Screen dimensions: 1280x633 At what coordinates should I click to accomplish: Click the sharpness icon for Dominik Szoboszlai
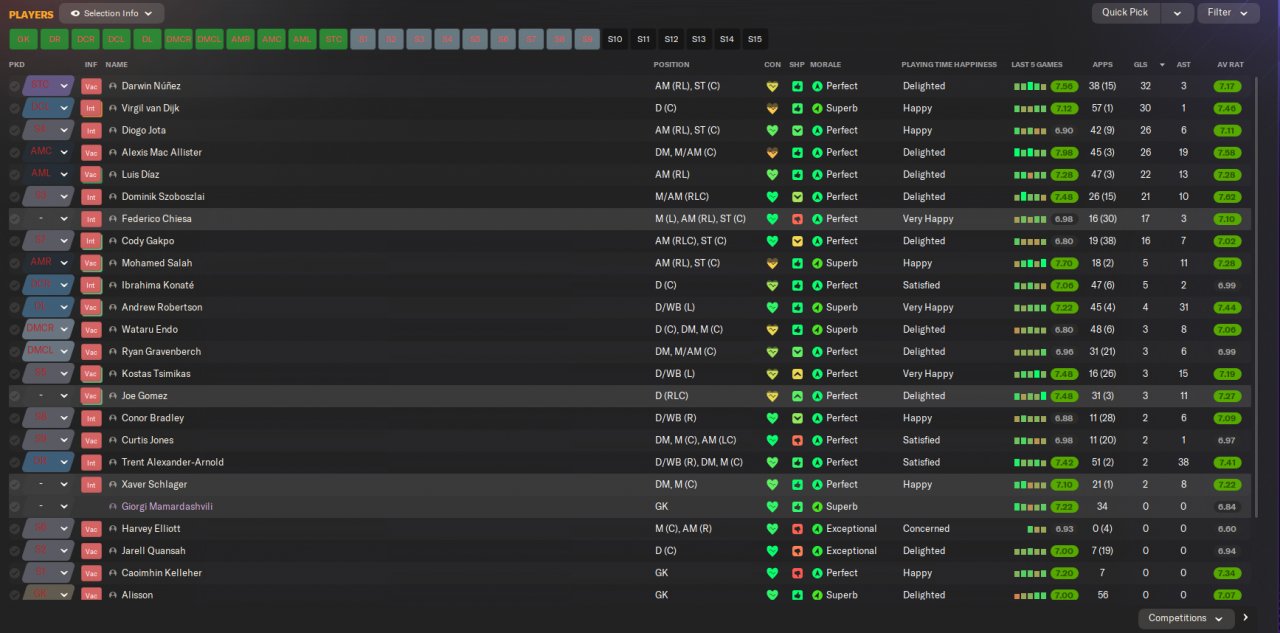[797, 197]
